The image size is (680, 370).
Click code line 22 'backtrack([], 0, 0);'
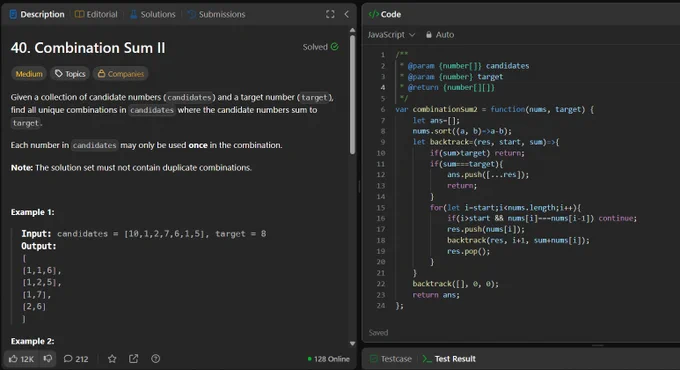[x=455, y=284]
